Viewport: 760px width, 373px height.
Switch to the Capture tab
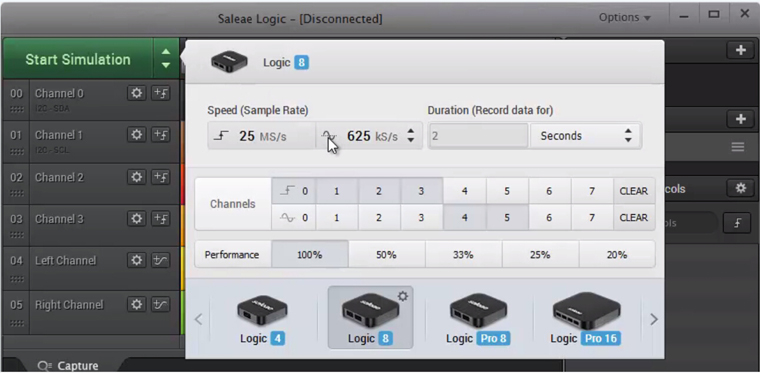point(68,366)
